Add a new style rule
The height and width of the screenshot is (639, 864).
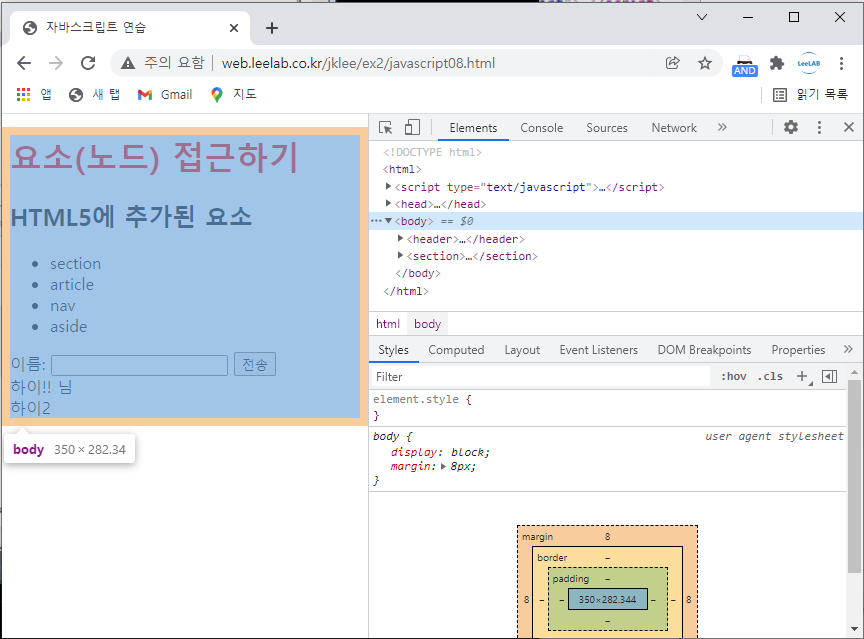(802, 377)
